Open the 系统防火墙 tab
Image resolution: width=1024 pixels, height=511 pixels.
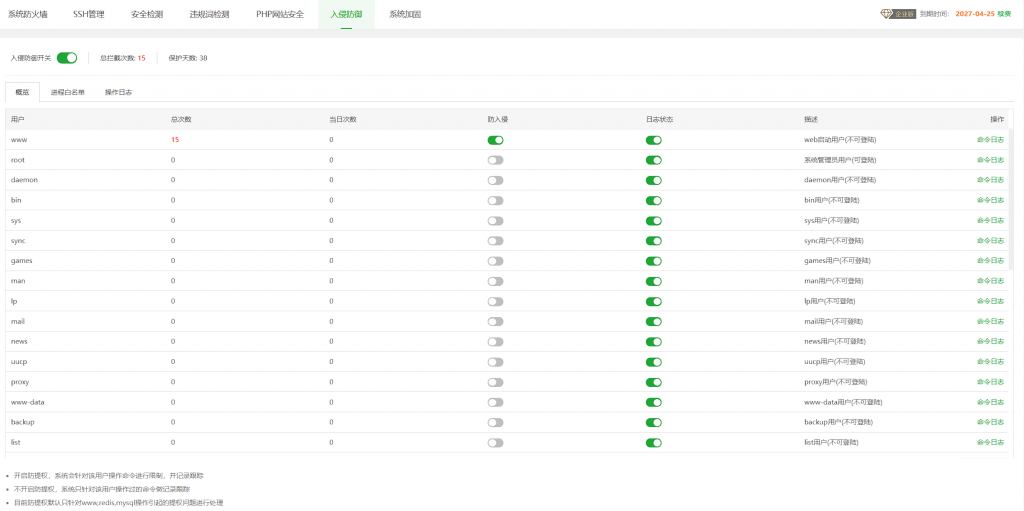(27, 15)
